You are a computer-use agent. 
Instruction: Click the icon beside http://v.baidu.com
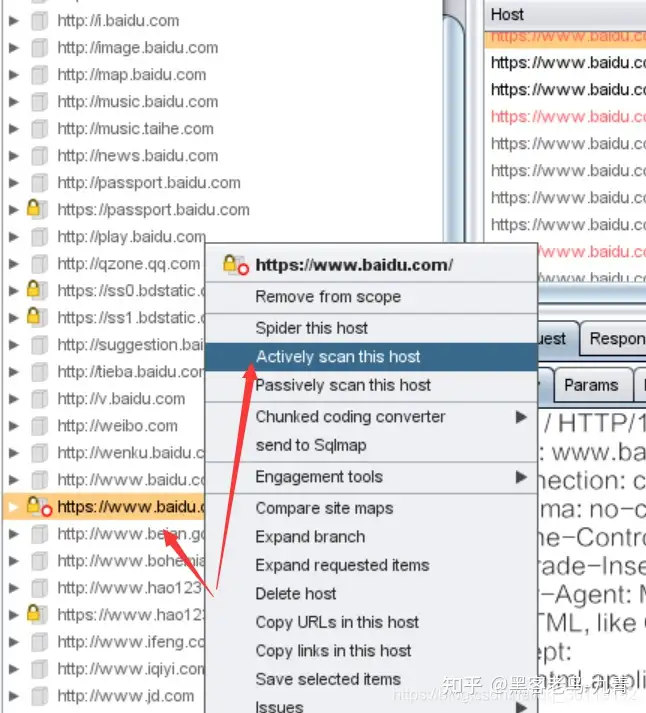tap(39, 399)
